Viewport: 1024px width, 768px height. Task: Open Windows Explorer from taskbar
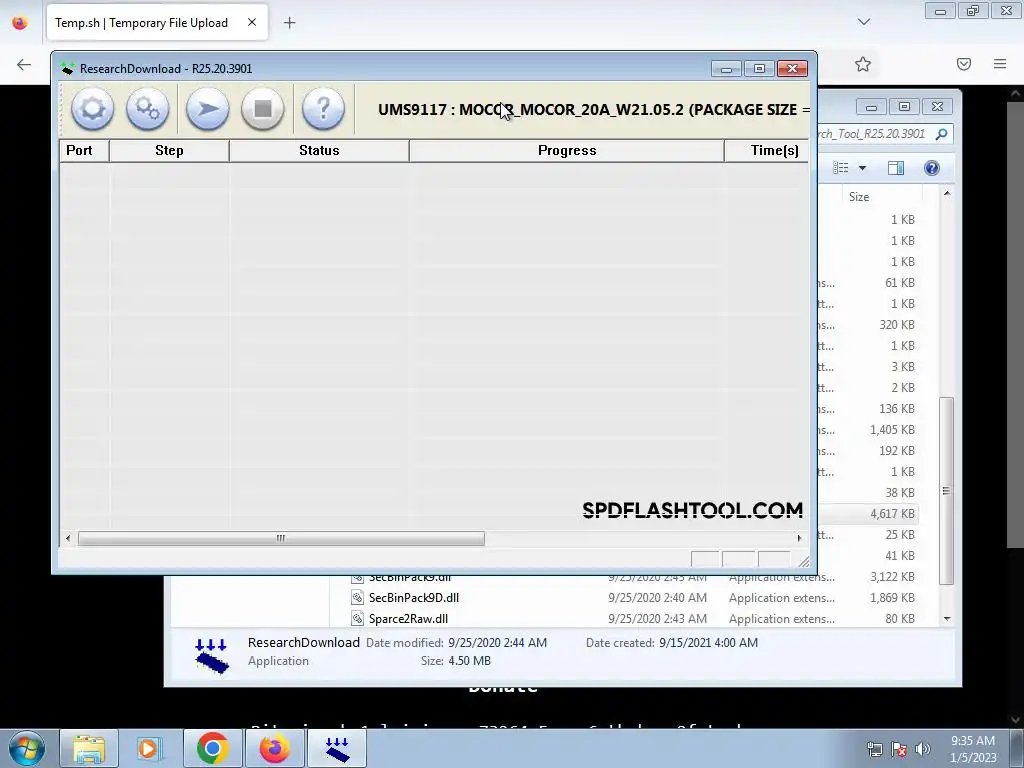(x=89, y=748)
